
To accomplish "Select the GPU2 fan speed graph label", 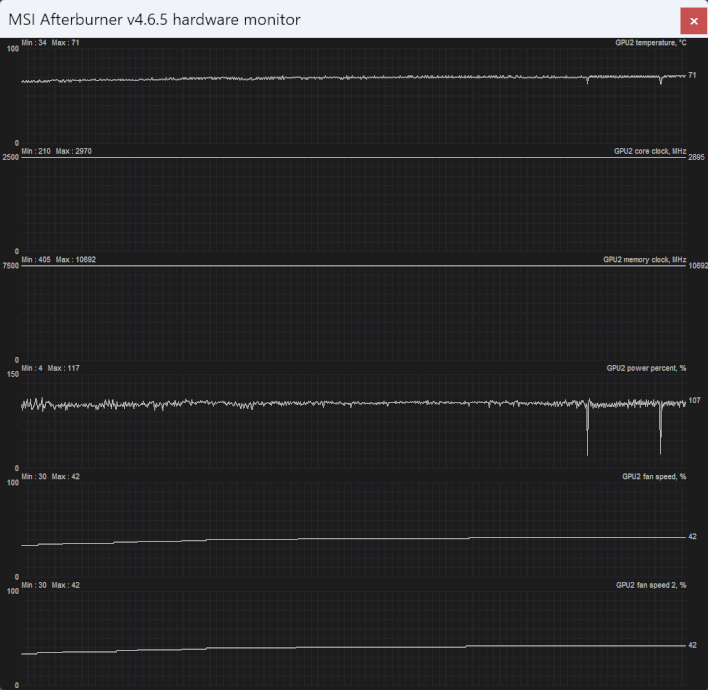I will click(653, 476).
